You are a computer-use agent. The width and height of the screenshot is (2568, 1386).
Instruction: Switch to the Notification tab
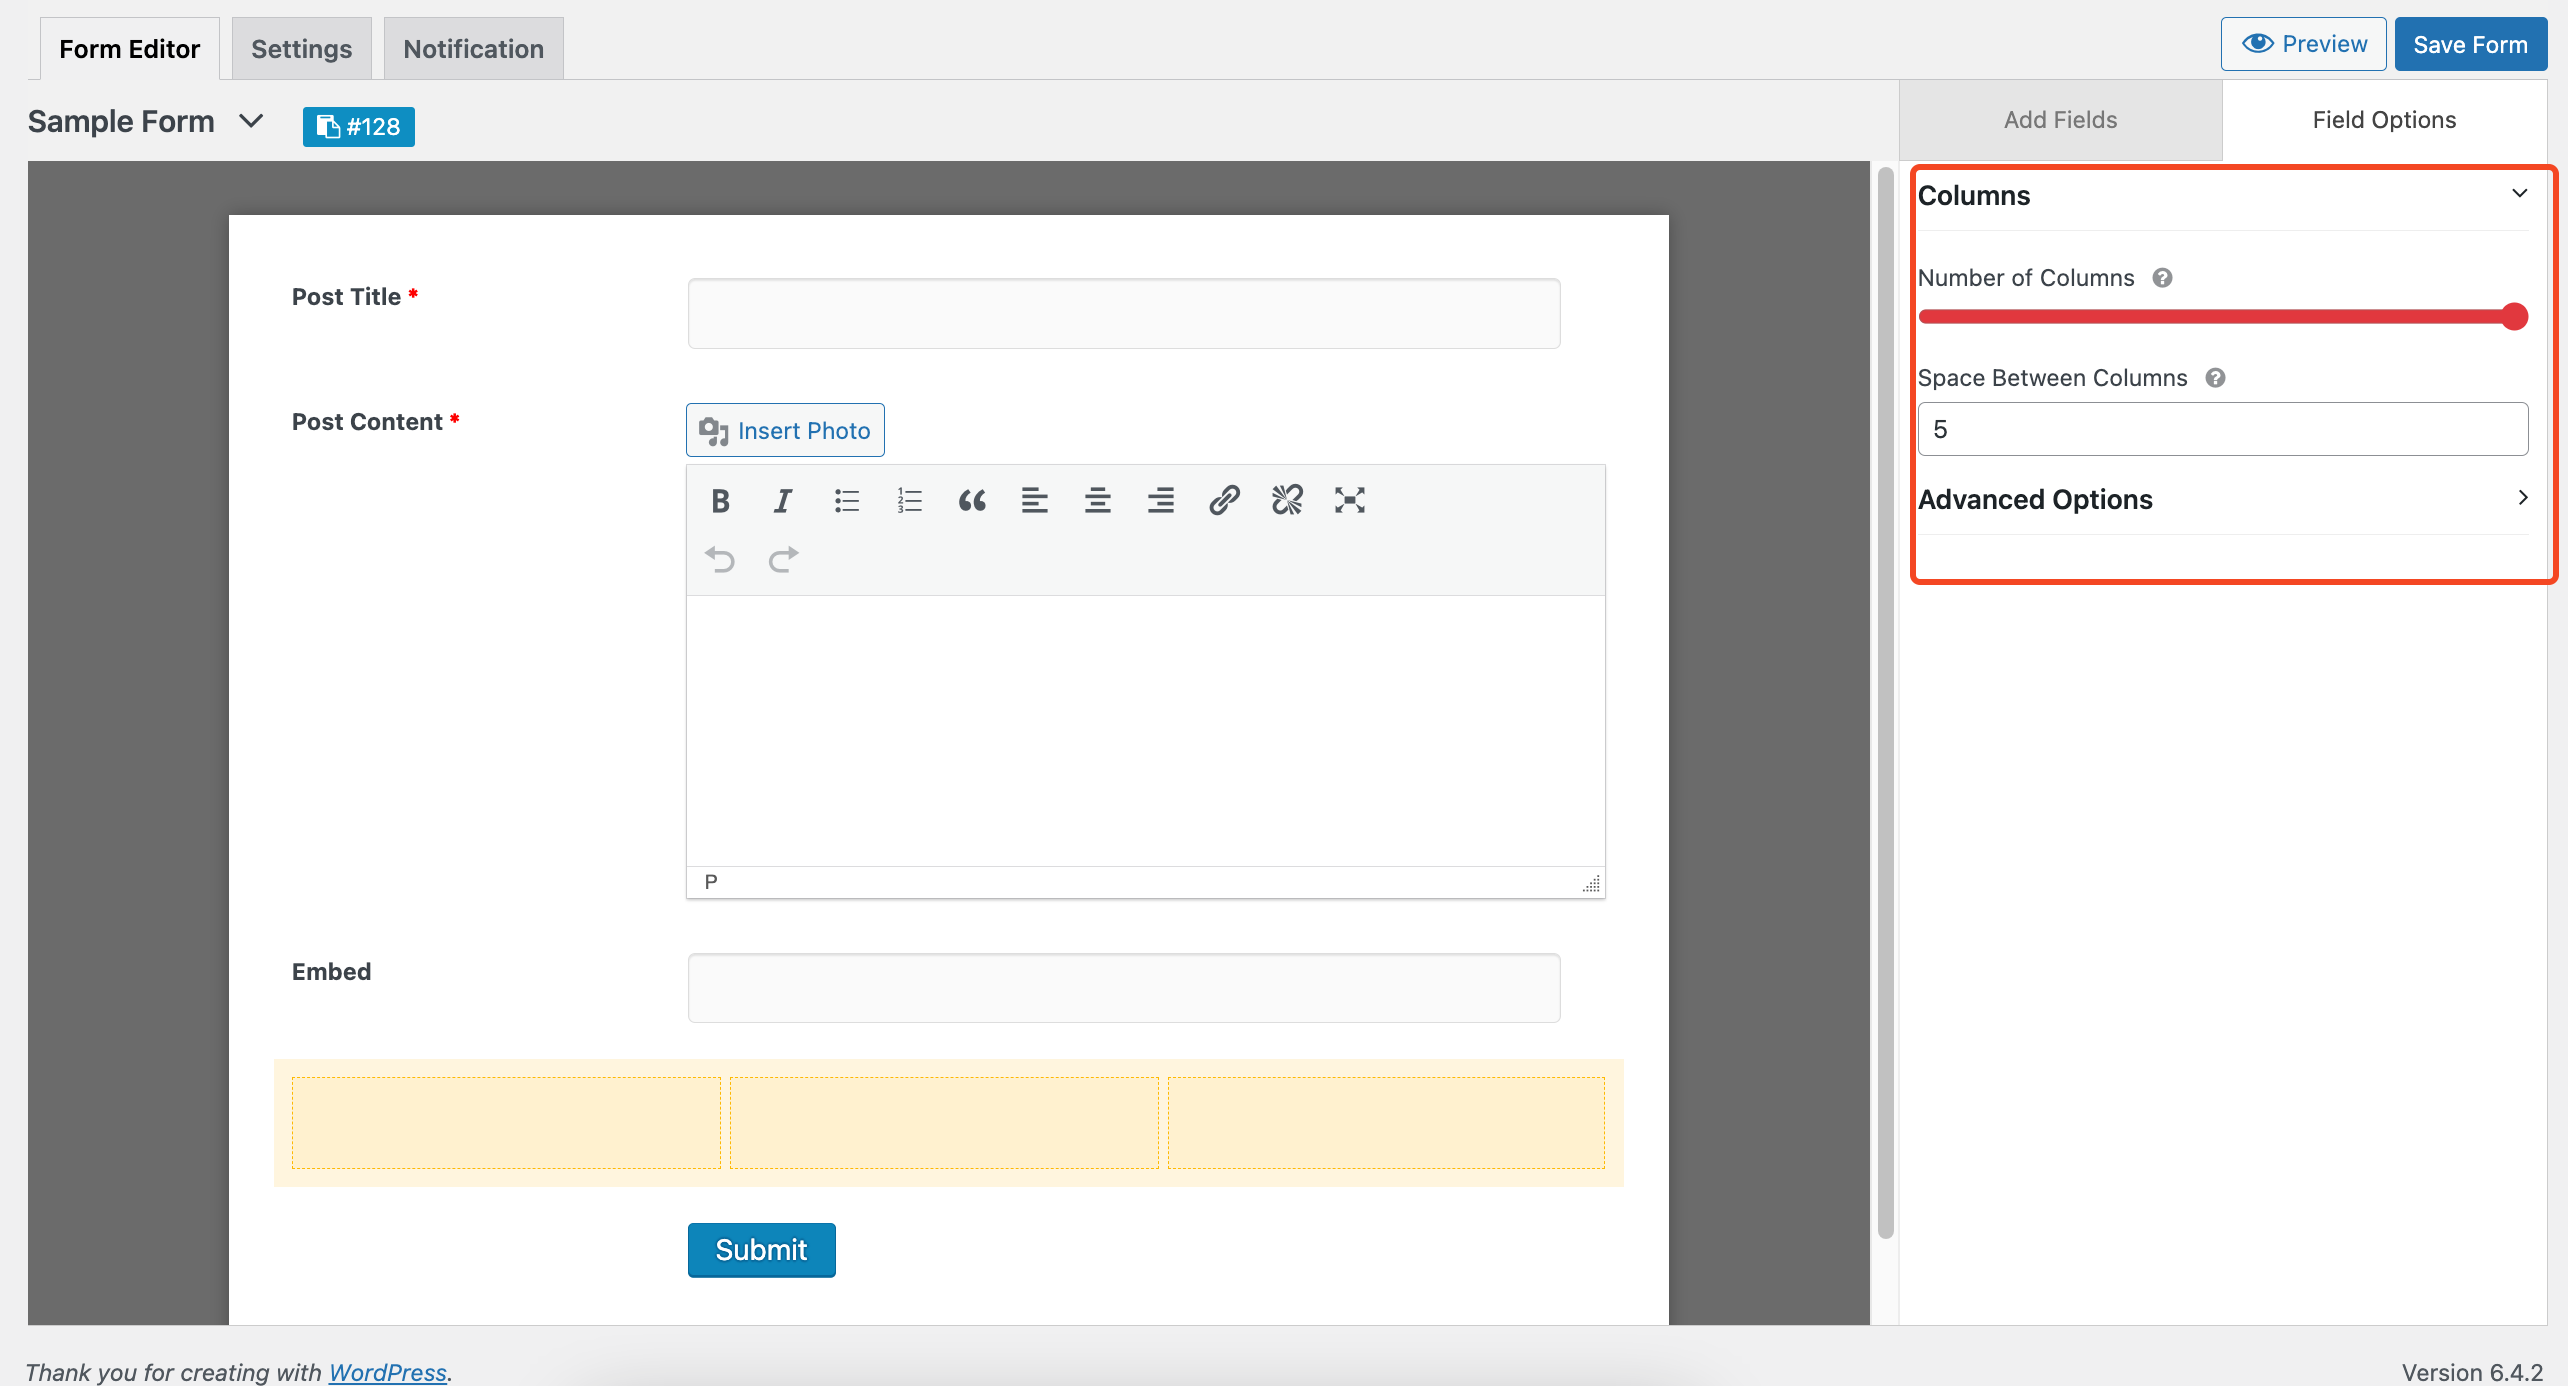pos(474,48)
